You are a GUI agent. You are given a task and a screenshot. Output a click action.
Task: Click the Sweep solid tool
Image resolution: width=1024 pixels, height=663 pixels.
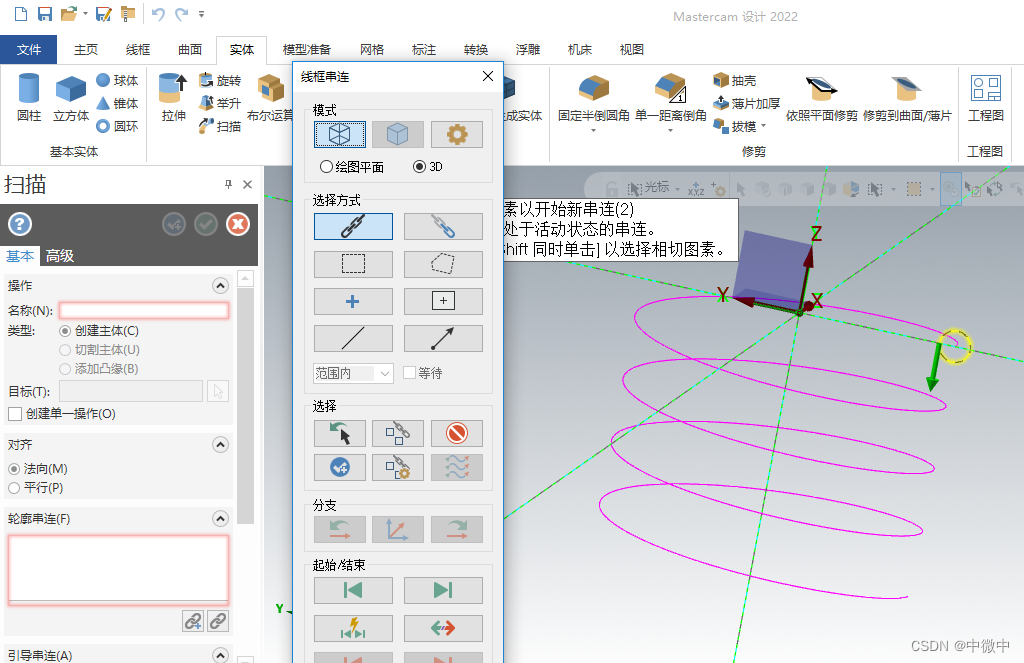point(220,126)
